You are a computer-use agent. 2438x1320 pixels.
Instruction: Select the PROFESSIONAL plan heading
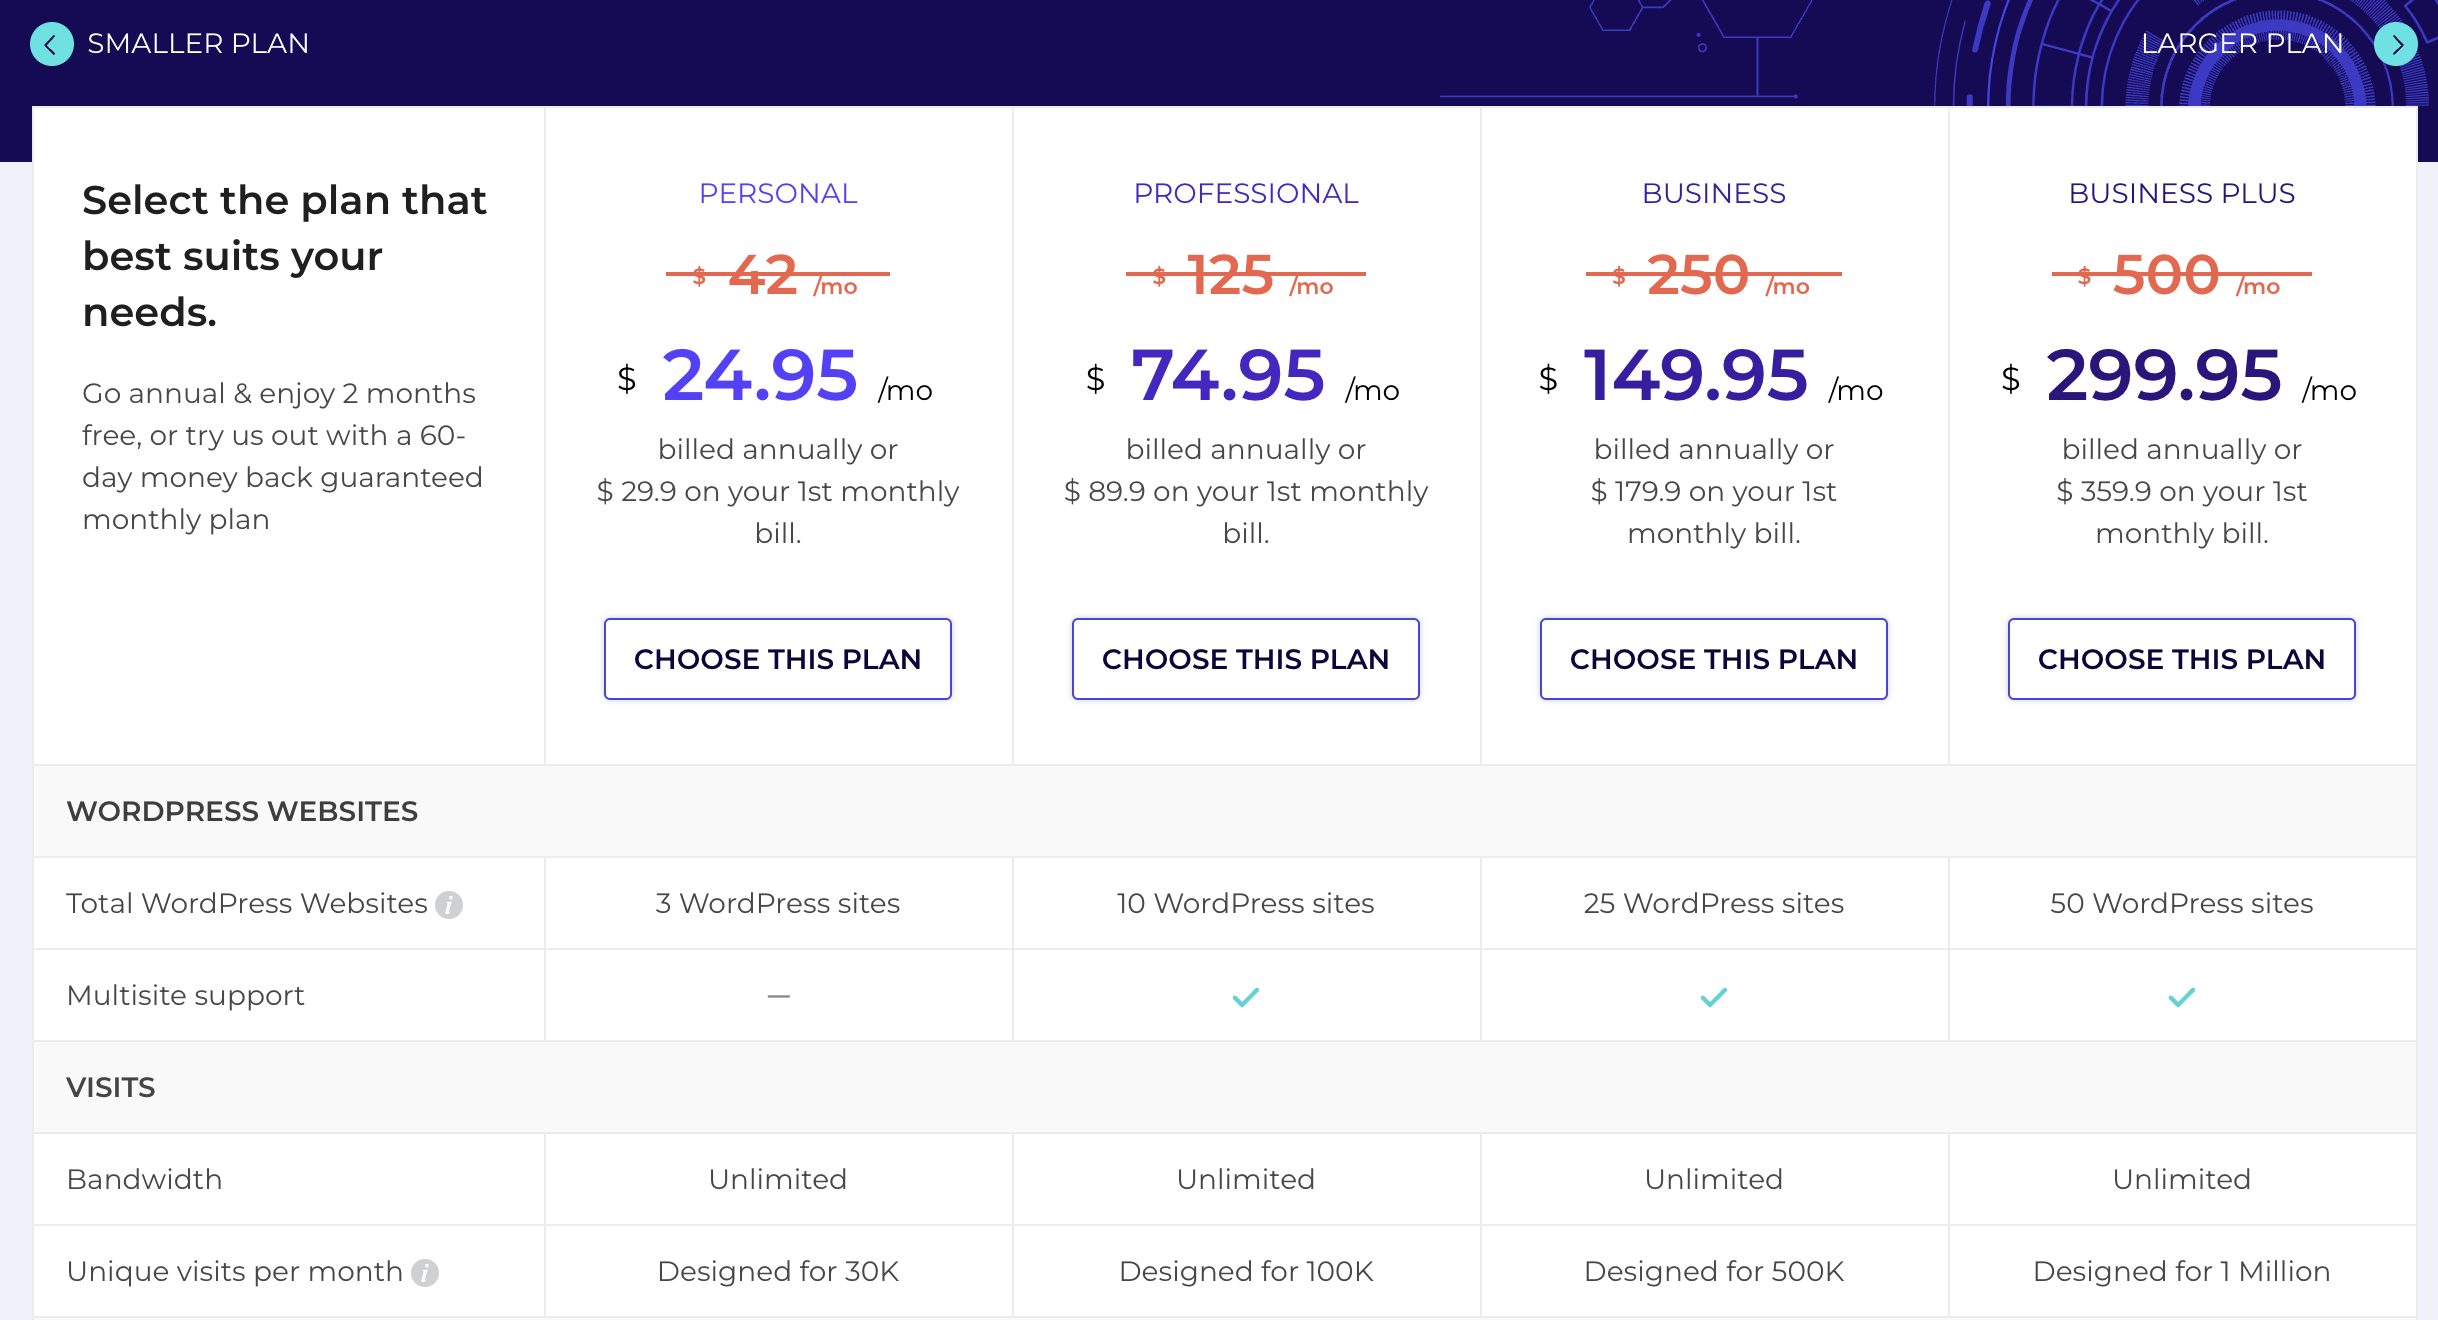pos(1246,193)
